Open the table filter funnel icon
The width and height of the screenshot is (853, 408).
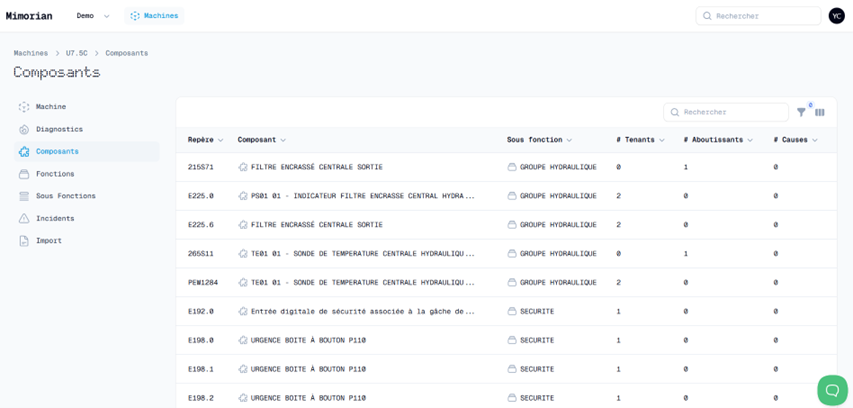click(x=801, y=112)
